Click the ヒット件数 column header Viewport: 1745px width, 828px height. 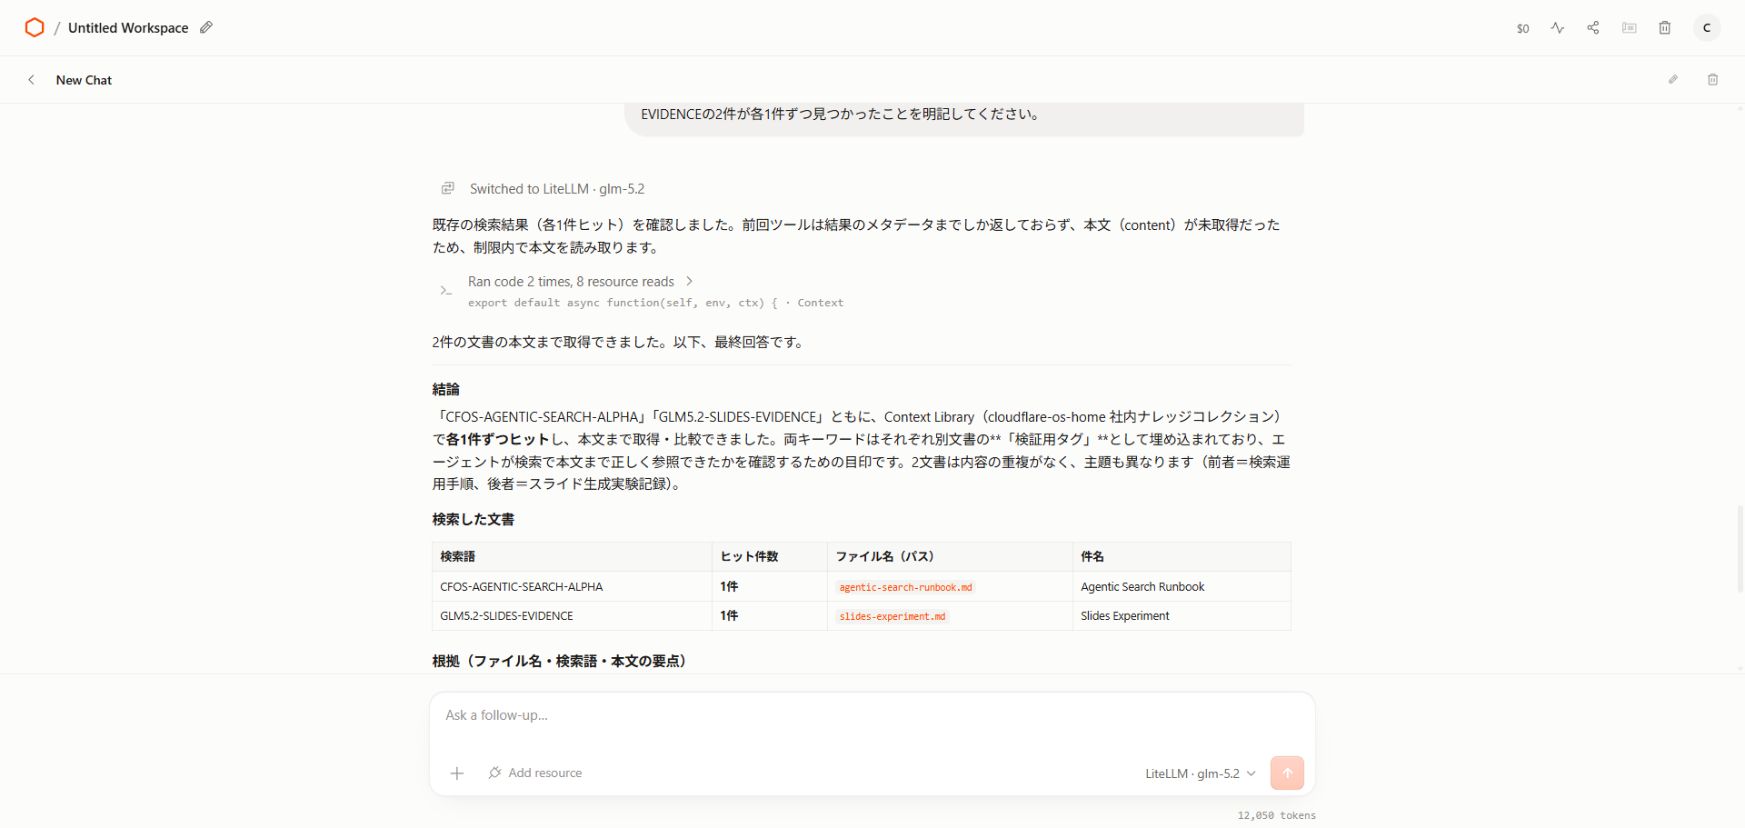pyautogui.click(x=770, y=557)
